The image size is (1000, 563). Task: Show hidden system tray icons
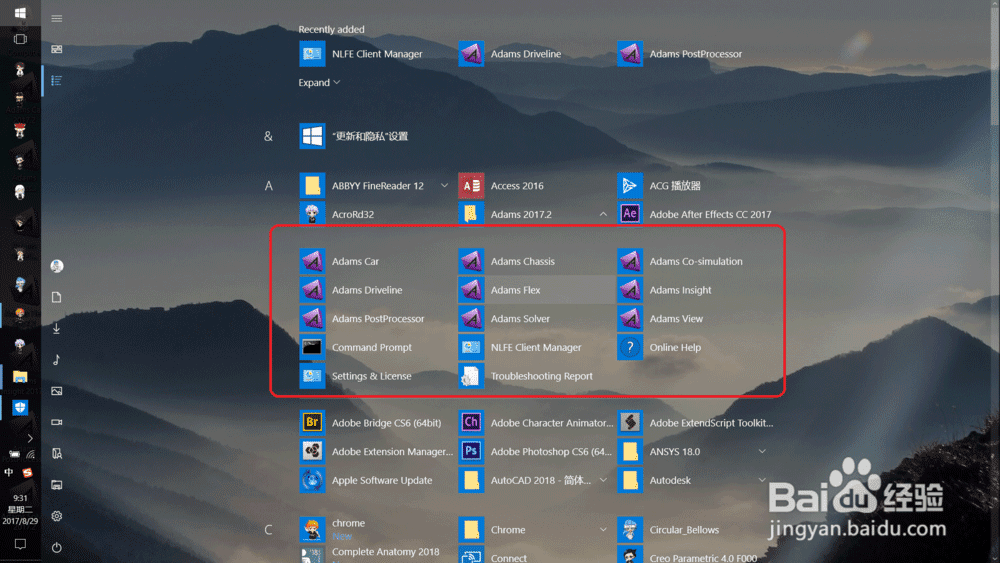29,438
